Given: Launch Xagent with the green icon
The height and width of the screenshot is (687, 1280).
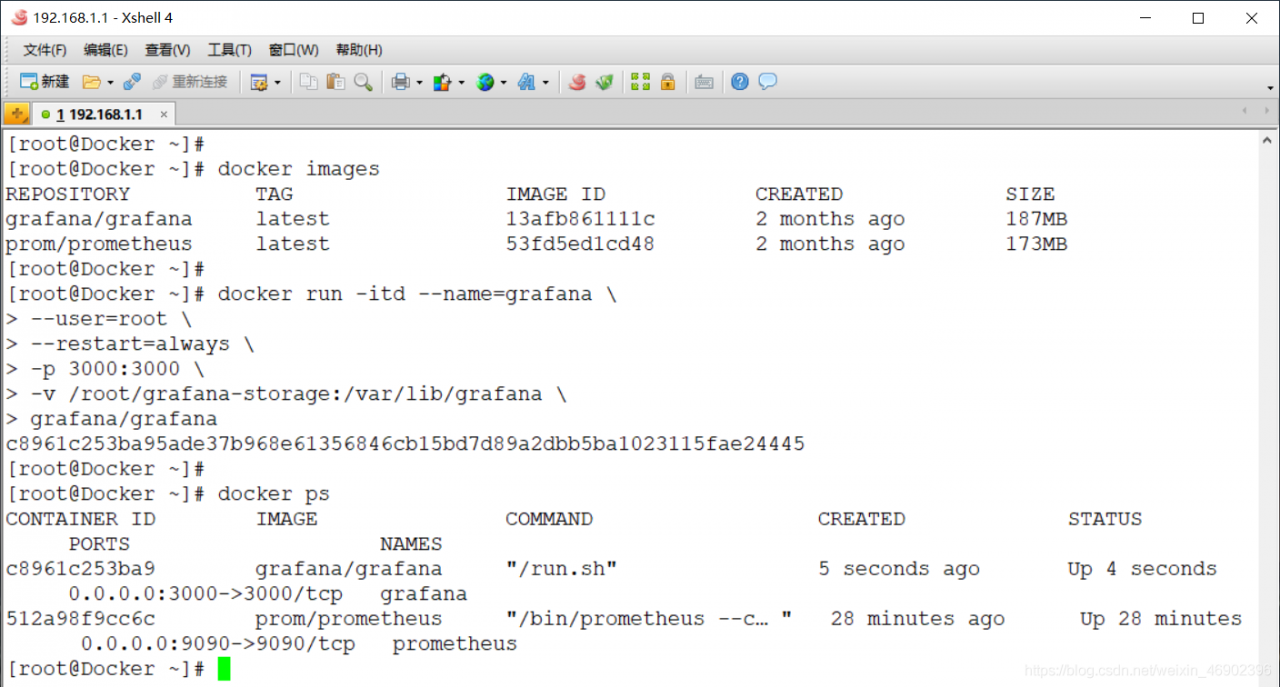Looking at the screenshot, I should click(604, 82).
